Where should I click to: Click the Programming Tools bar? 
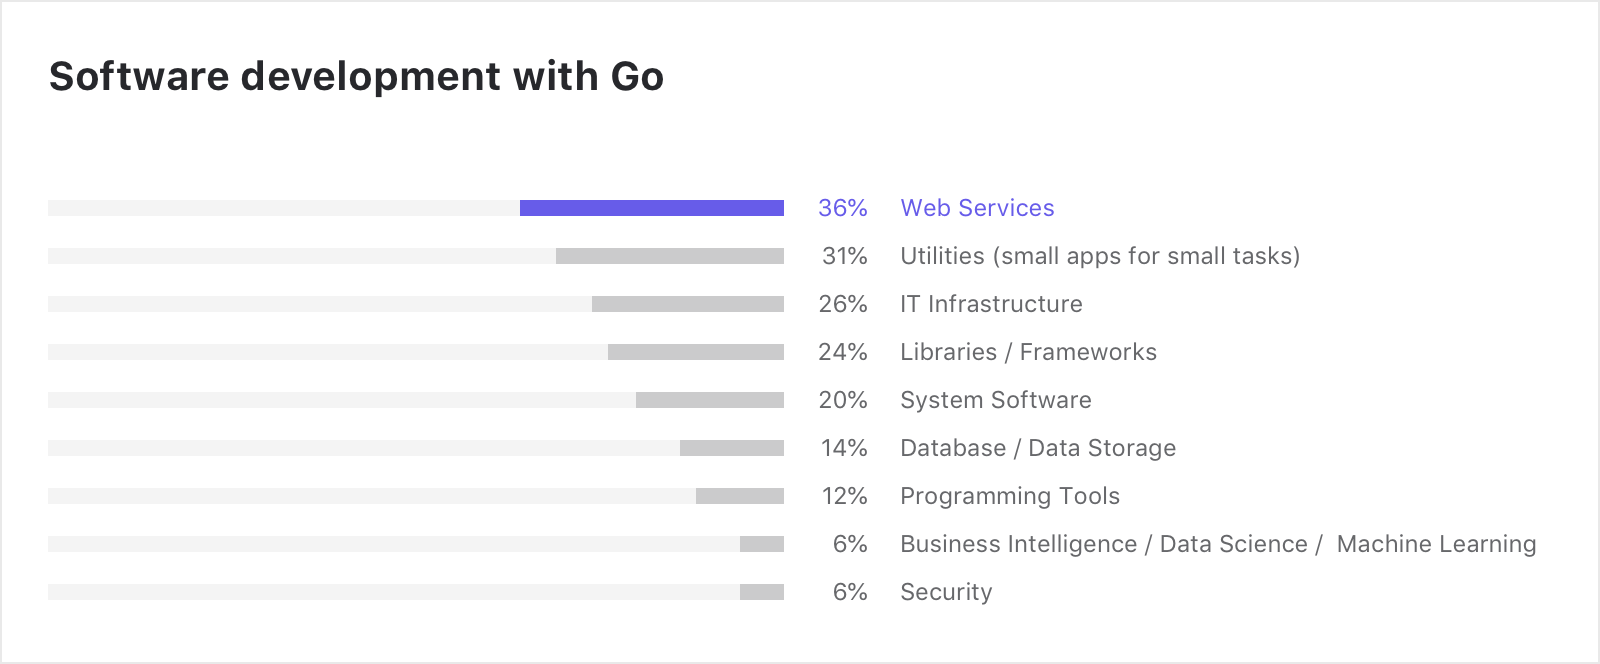click(x=740, y=496)
